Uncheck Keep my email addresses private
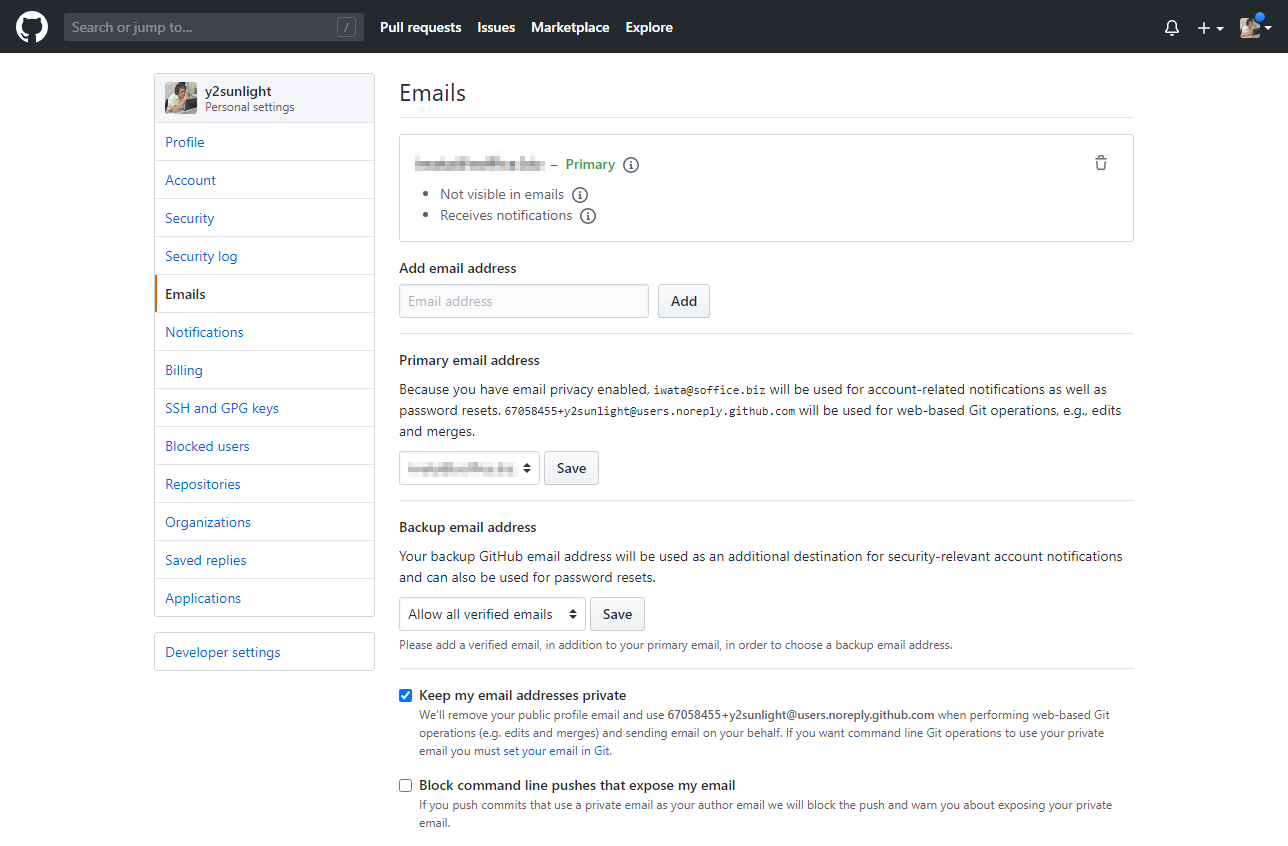The image size is (1288, 846). coord(406,696)
